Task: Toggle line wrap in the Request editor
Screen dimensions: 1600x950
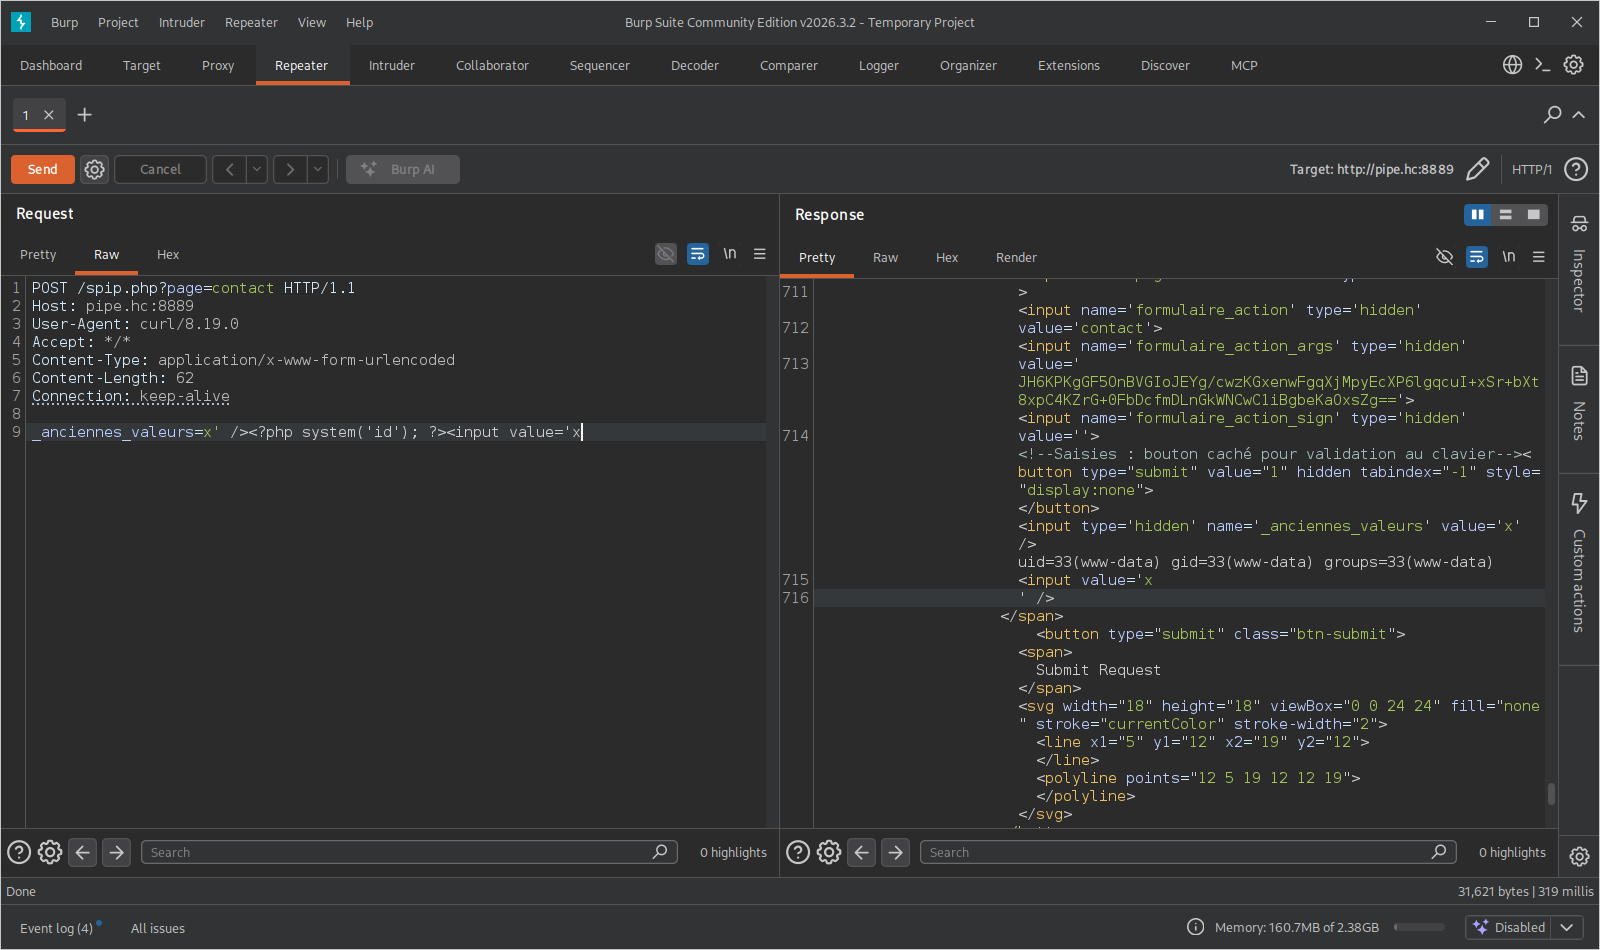Action: pyautogui.click(x=698, y=254)
